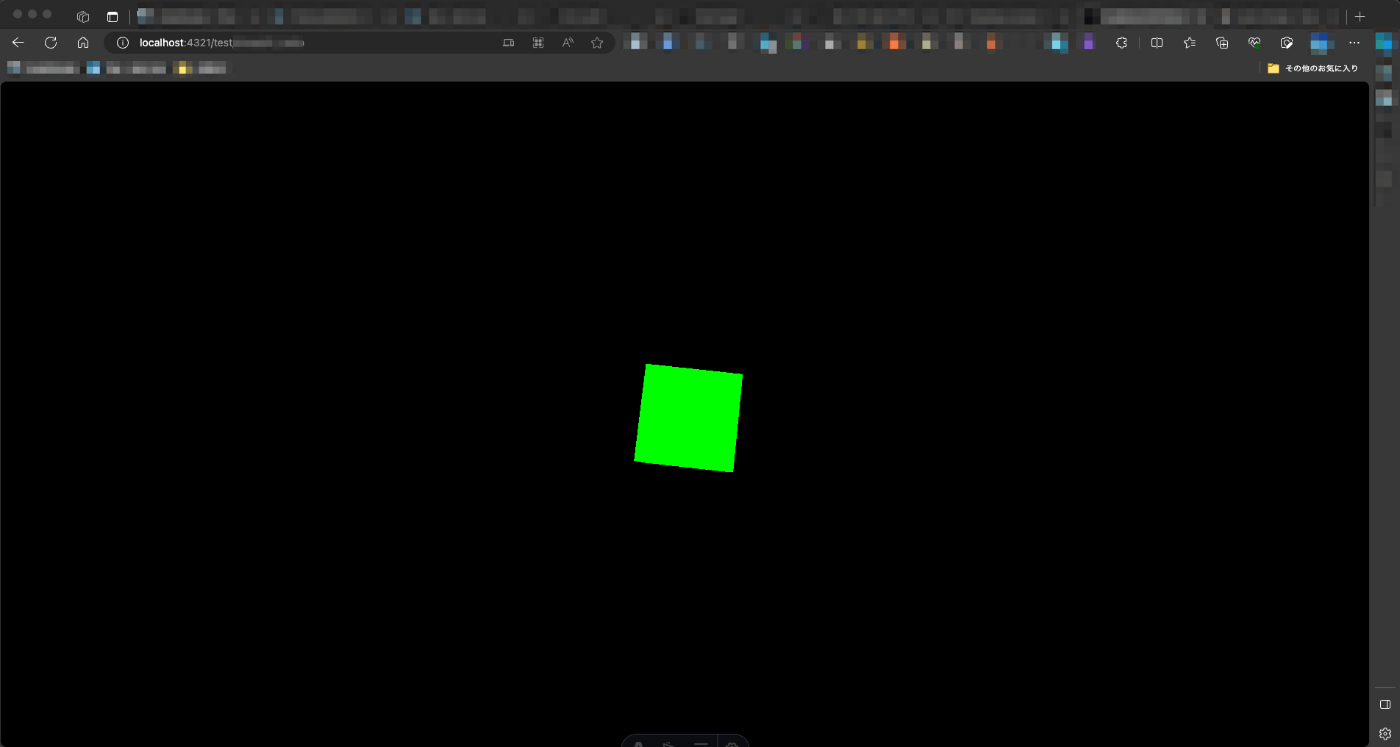The height and width of the screenshot is (747, 1400).
Task: Open the QR code/apps grid icon in the address bar
Action: 538,43
